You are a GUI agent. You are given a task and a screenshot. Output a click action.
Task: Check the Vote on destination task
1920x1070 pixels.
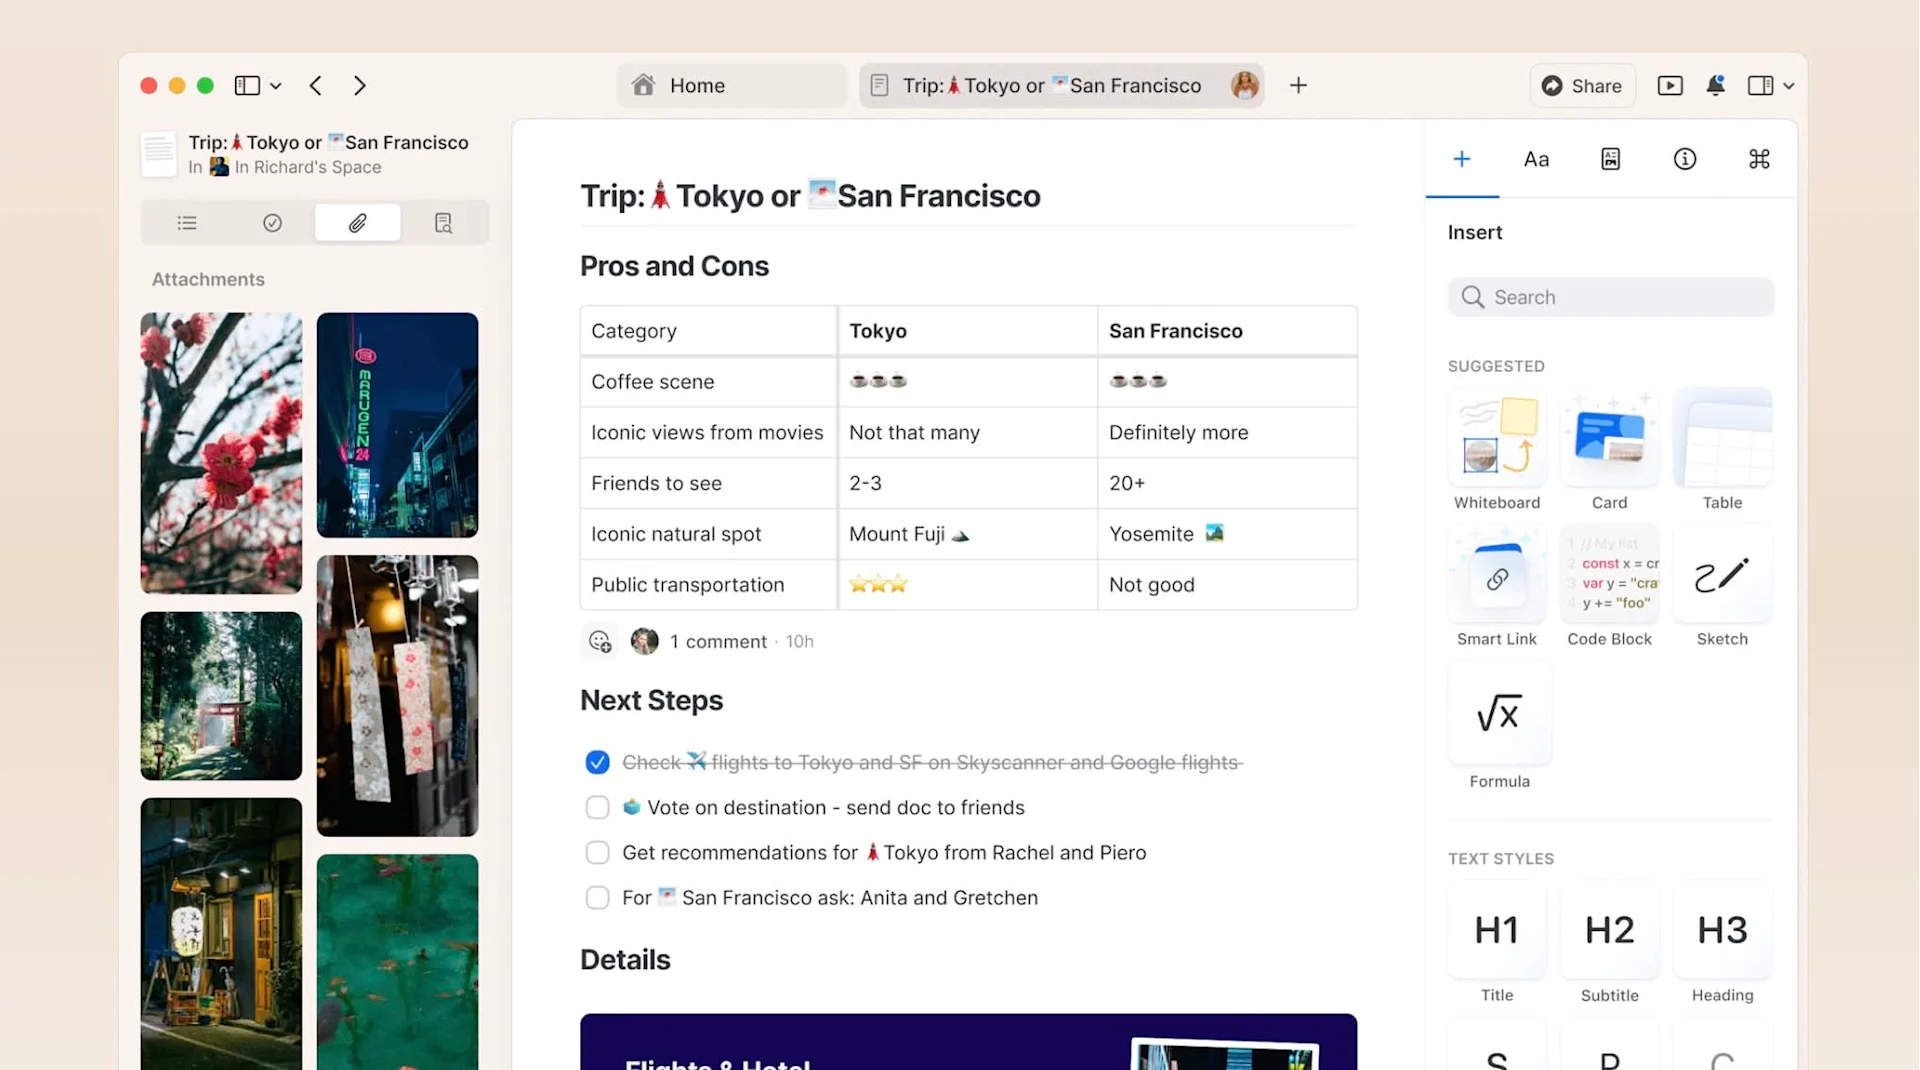point(597,808)
